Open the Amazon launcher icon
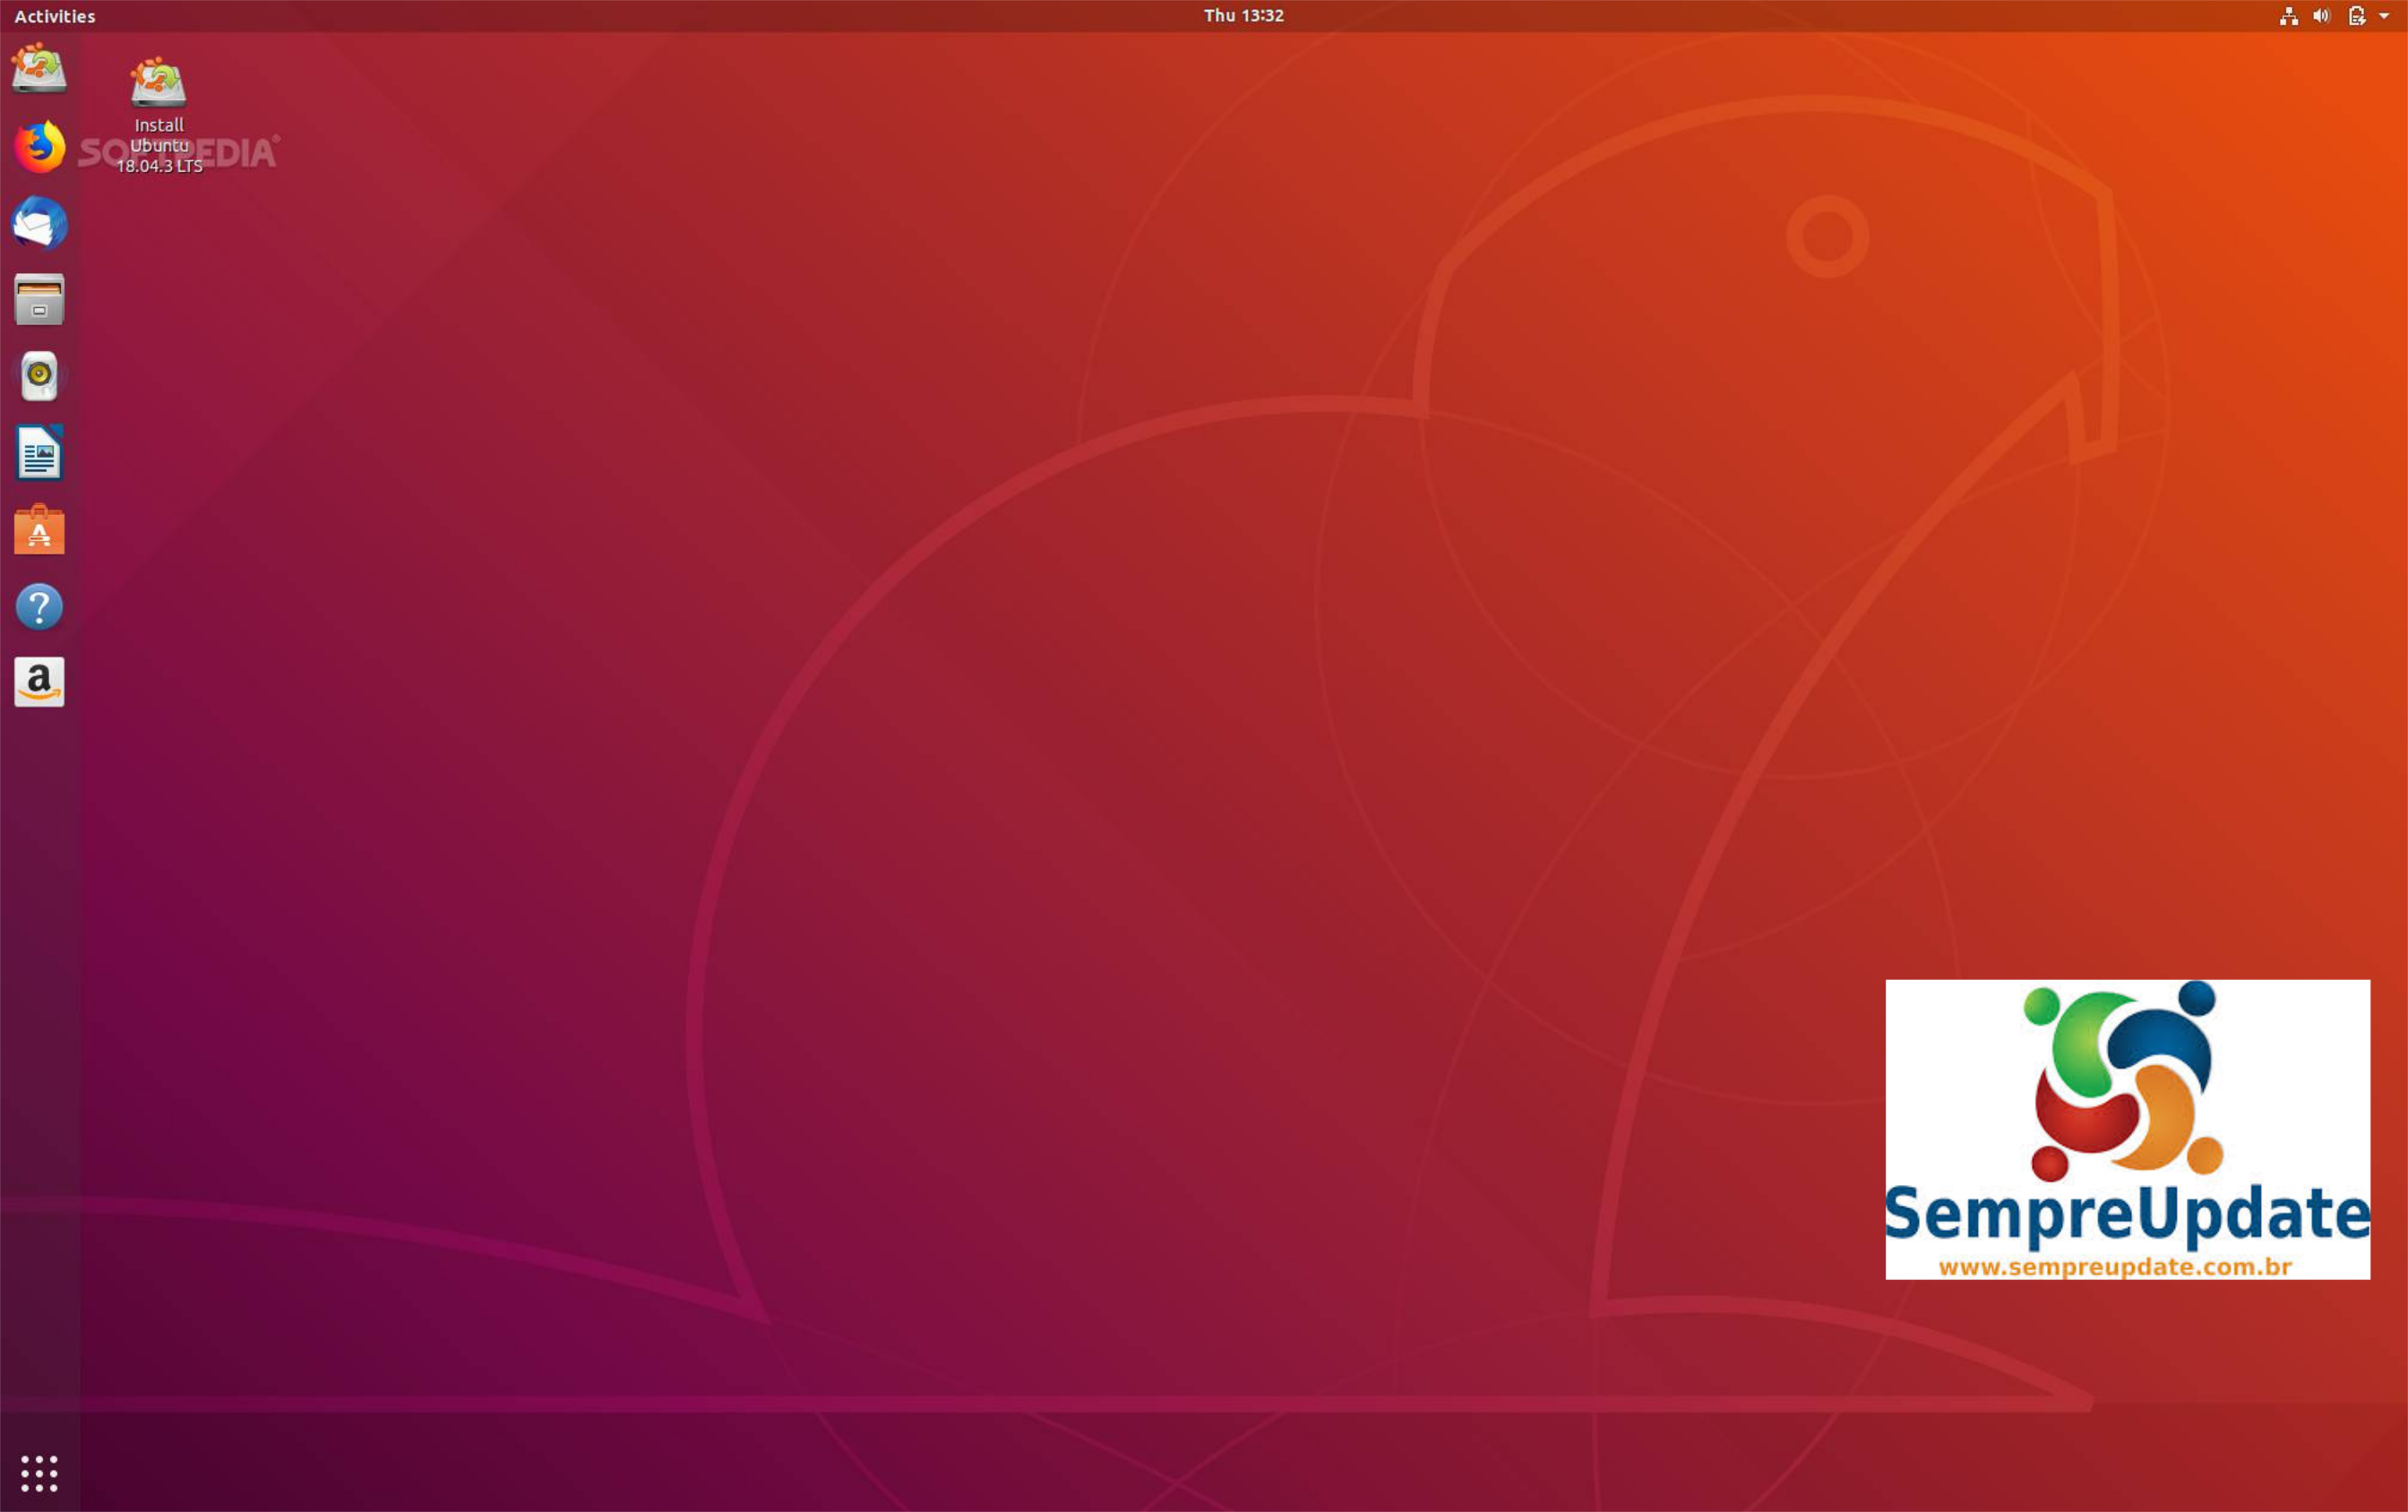Viewport: 2408px width, 1512px height. tap(39, 682)
